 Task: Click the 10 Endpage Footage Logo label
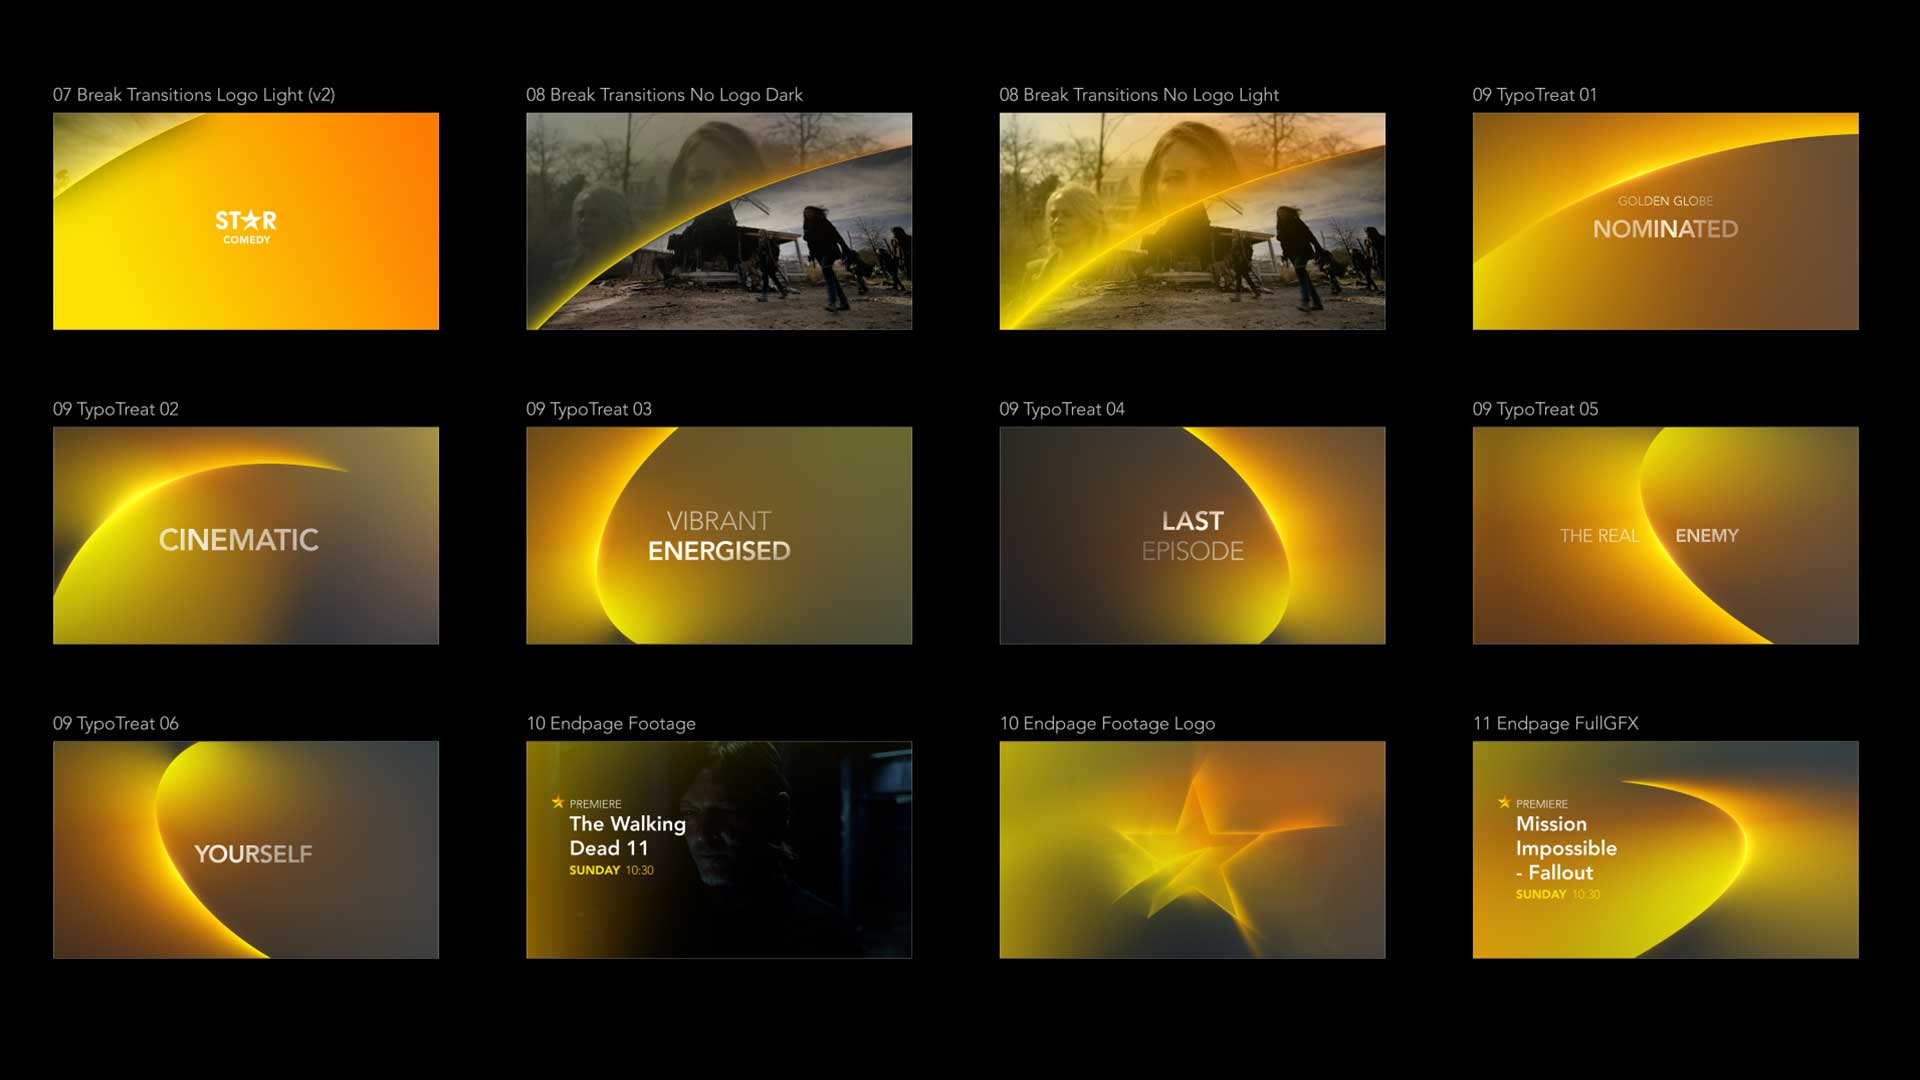(x=1107, y=723)
